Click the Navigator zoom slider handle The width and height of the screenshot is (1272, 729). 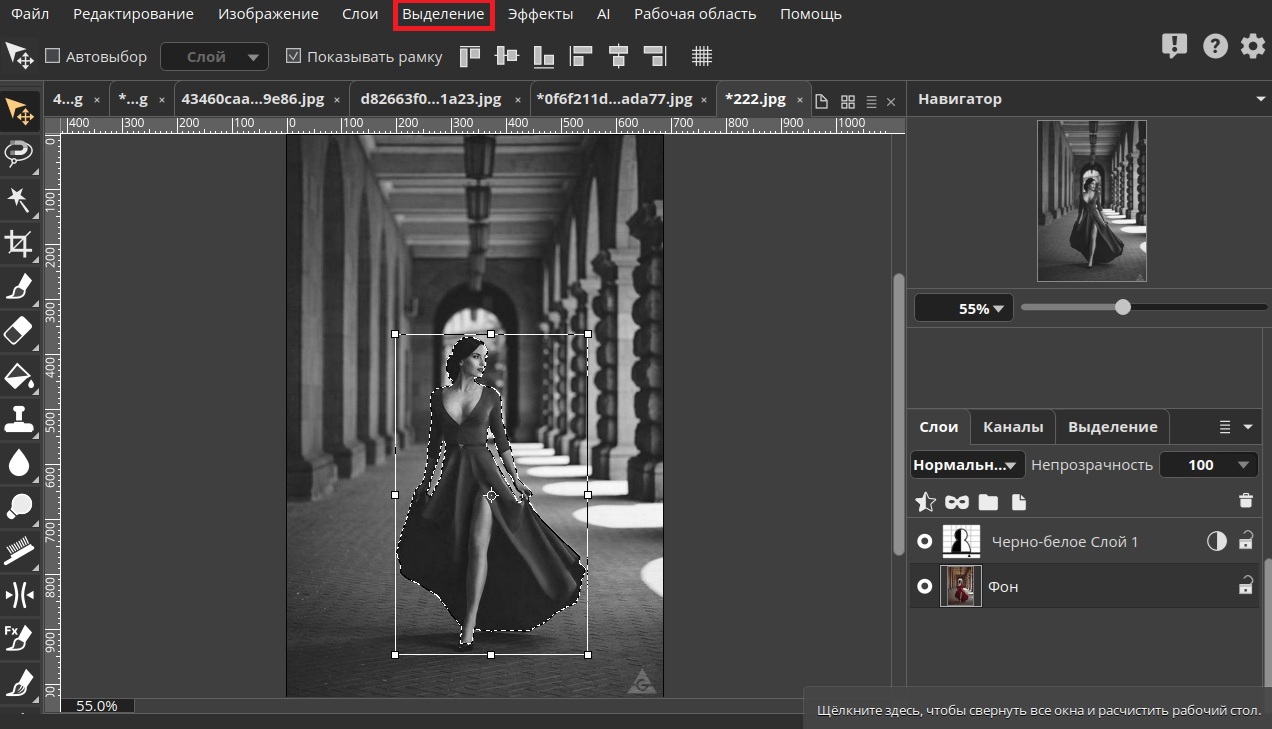[1123, 307]
